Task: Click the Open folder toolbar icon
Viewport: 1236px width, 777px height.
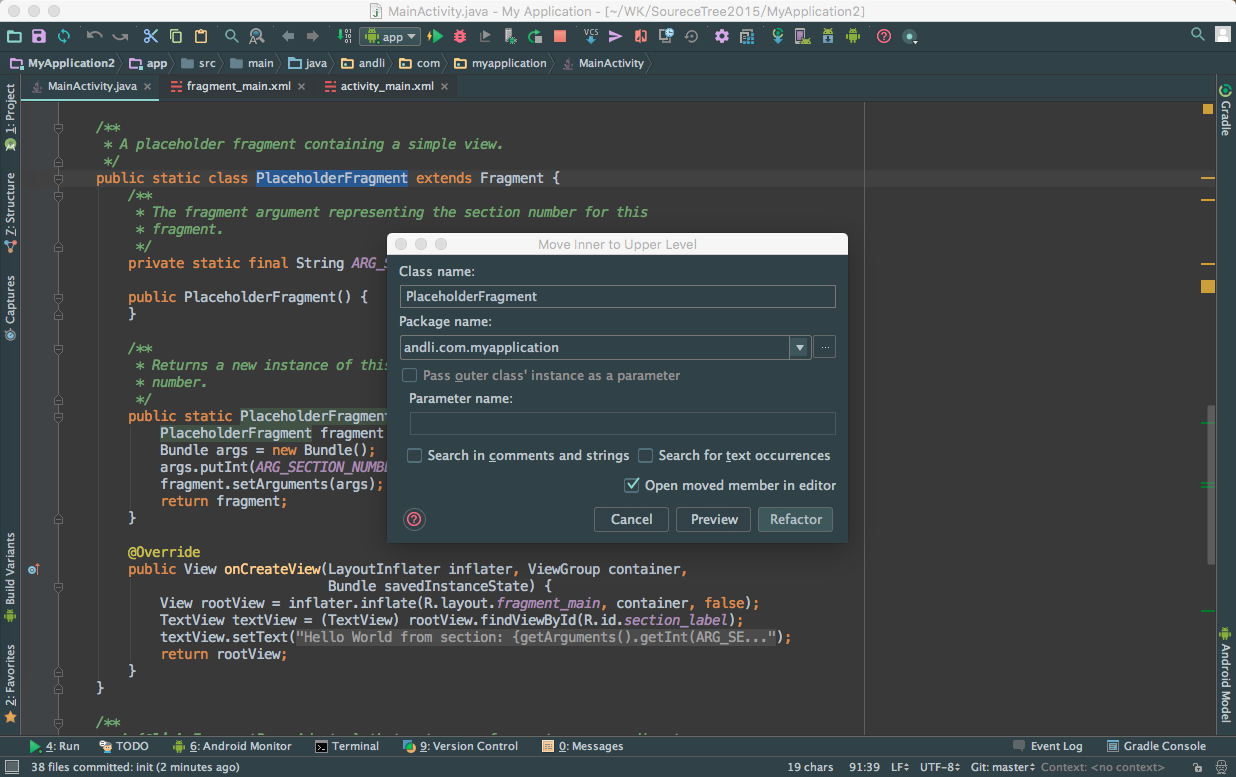Action: 14,36
